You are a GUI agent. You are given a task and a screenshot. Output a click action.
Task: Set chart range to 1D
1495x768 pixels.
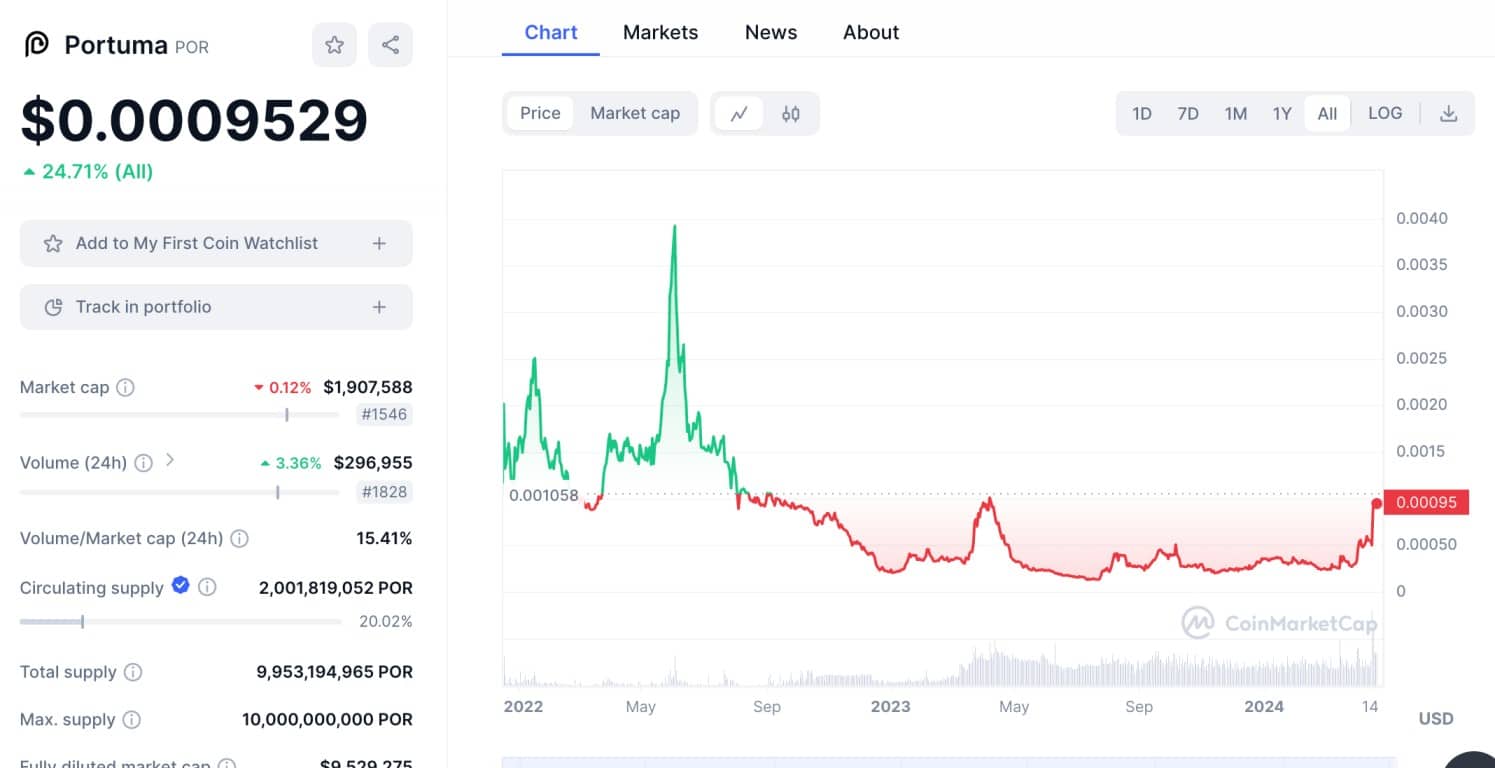1142,113
